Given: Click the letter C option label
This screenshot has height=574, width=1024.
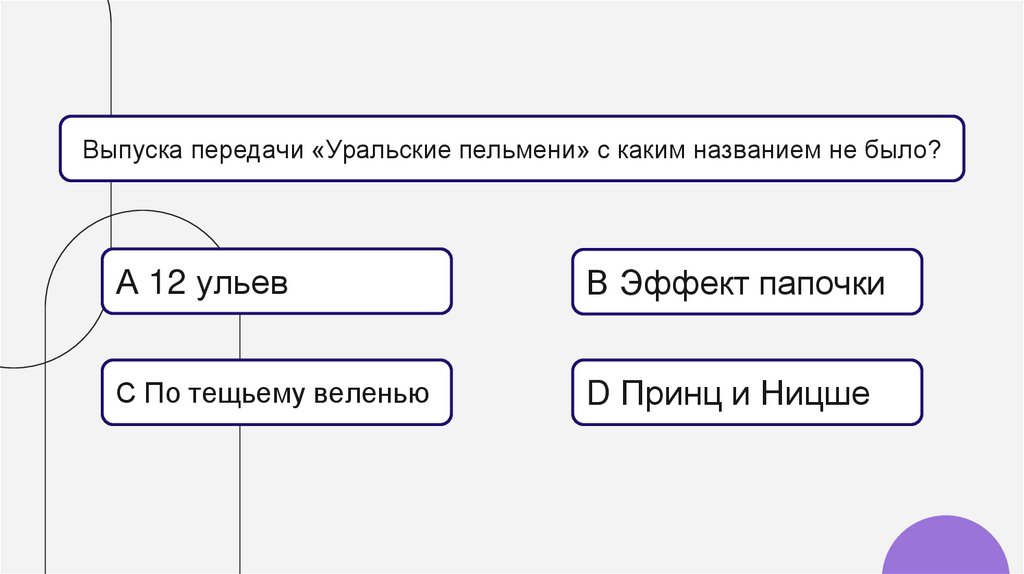Looking at the screenshot, I should click(x=125, y=393).
